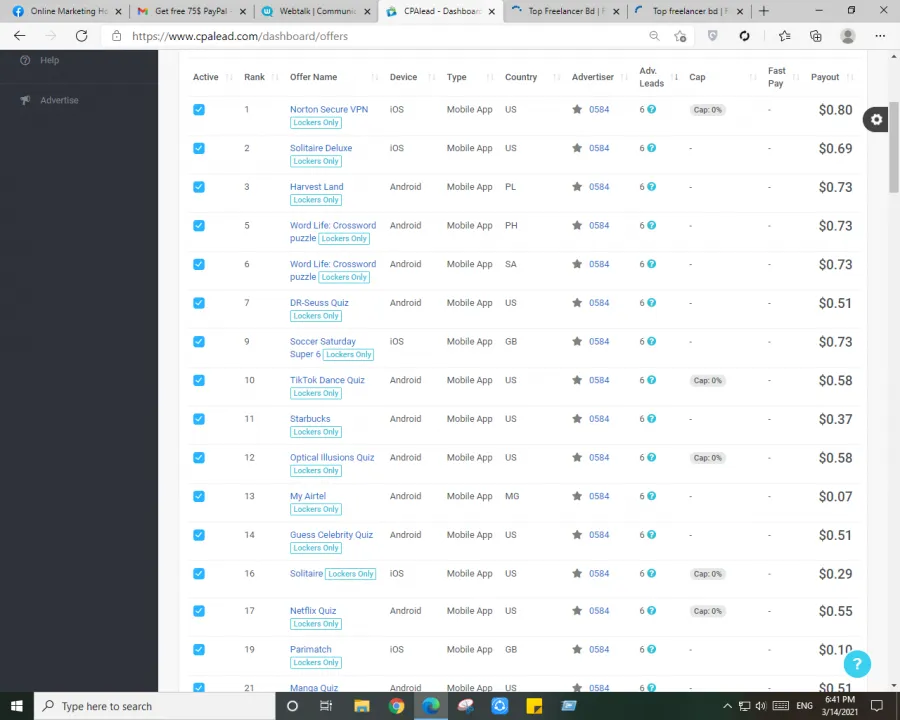
Task: Click the Task View taskbar icon
Action: (326, 706)
